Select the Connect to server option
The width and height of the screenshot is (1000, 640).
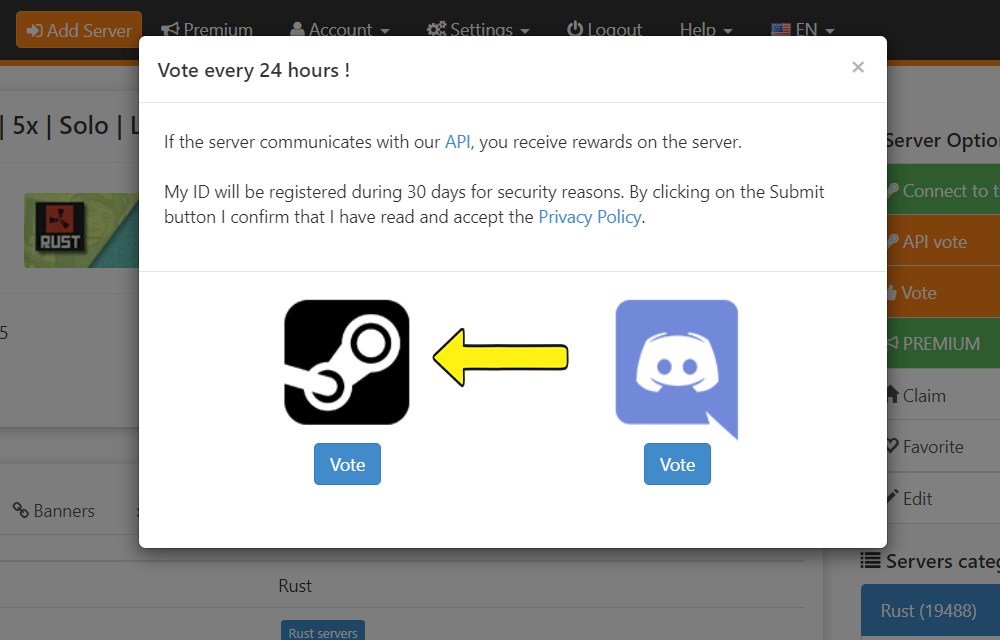[x=943, y=190]
